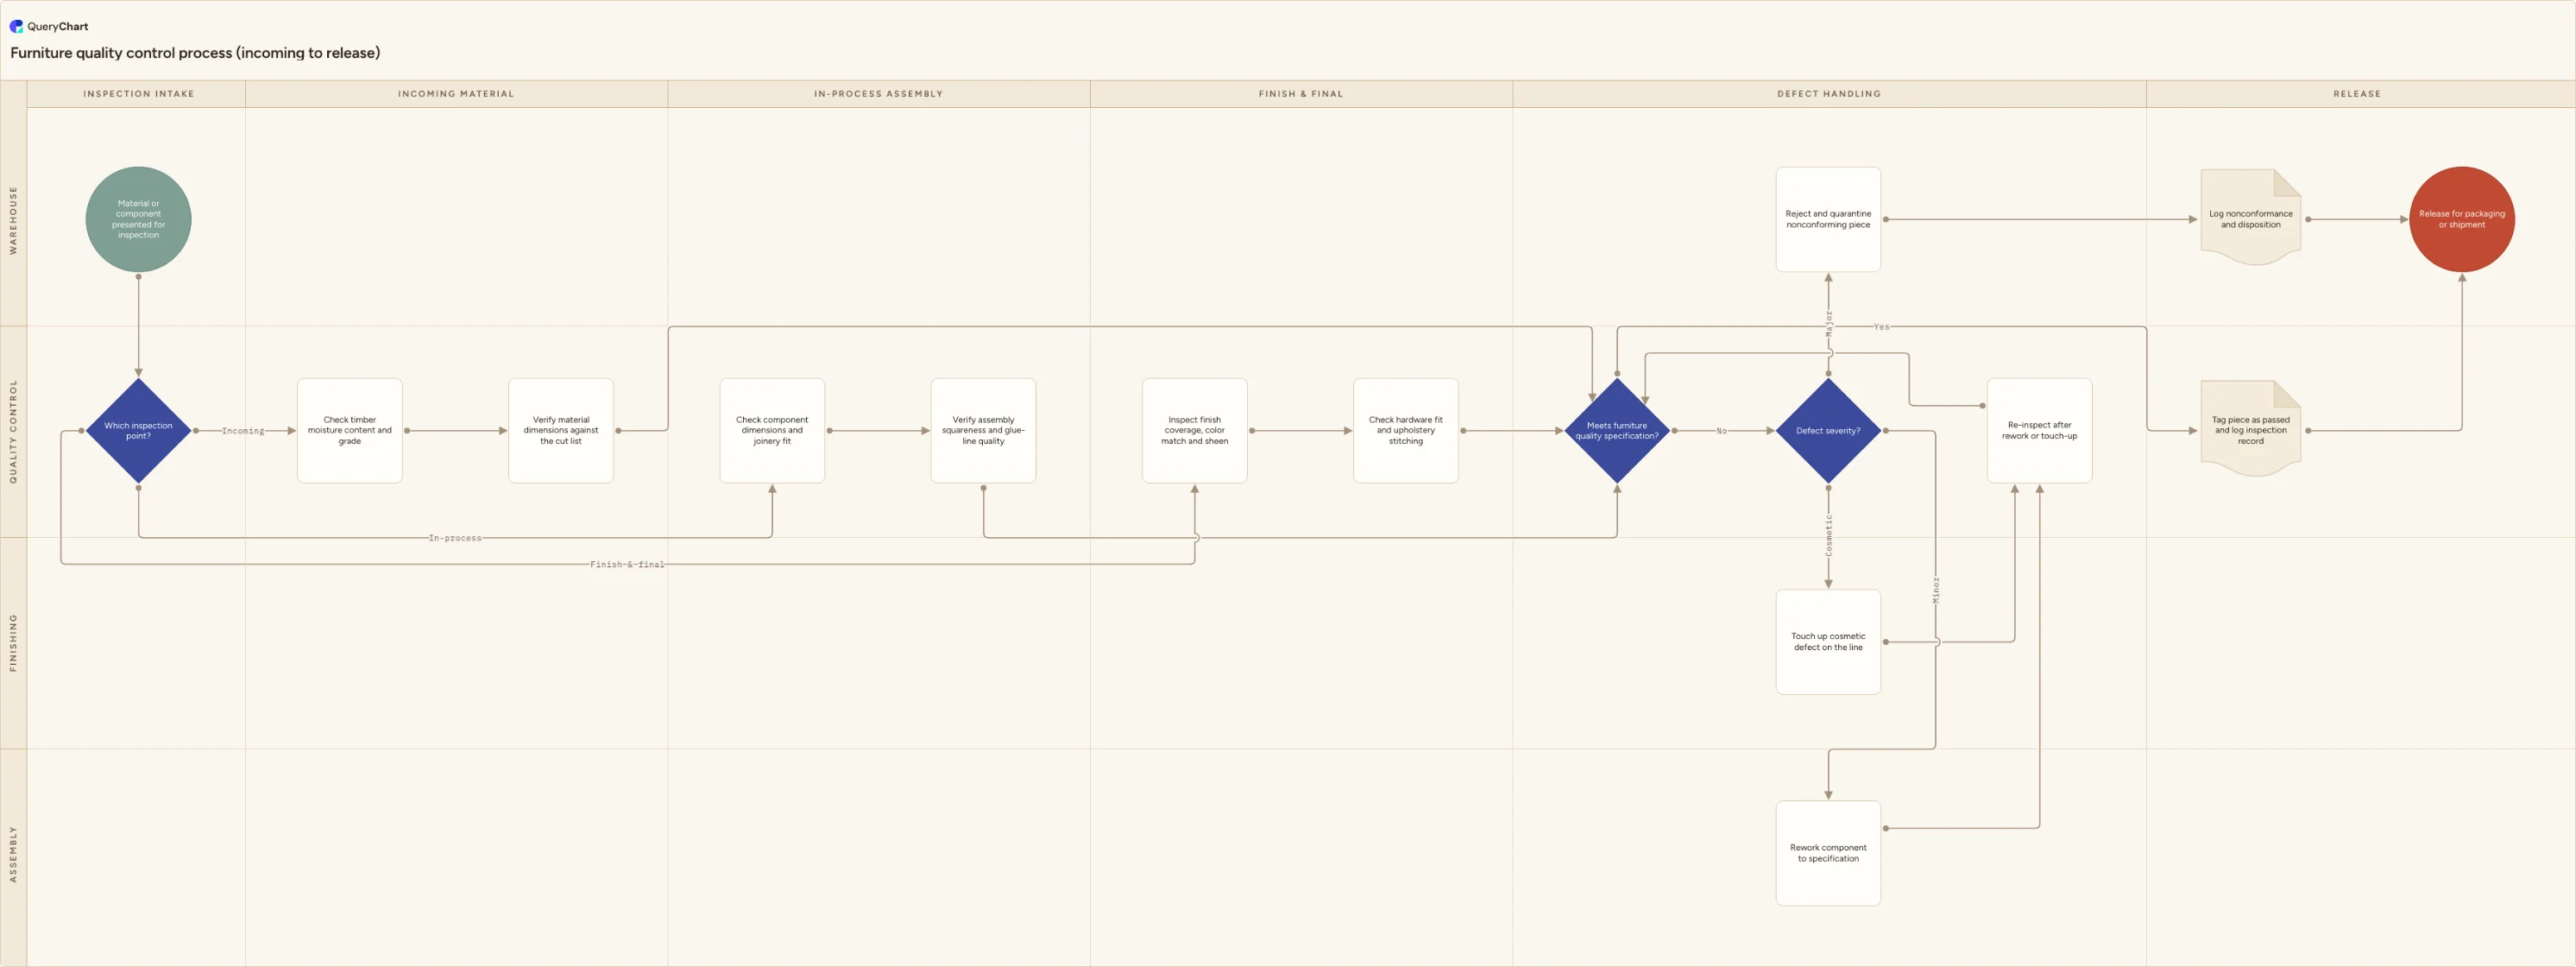Click the 'Defect Handling' column header
The image size is (2576, 967).
pyautogui.click(x=1829, y=94)
